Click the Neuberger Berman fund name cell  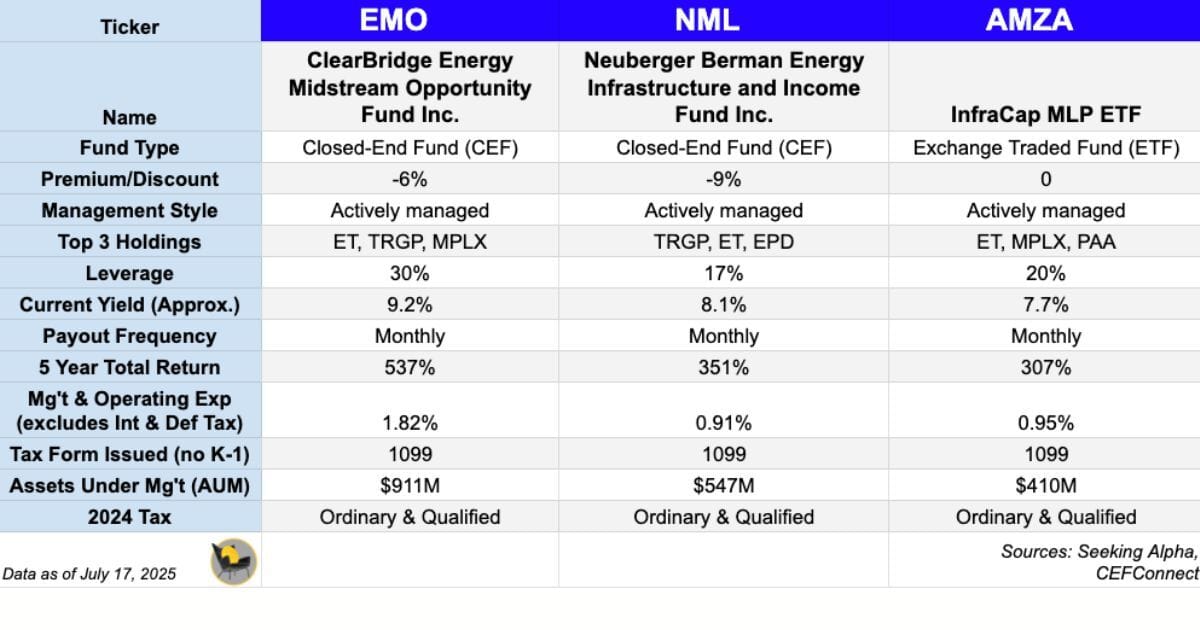point(723,88)
